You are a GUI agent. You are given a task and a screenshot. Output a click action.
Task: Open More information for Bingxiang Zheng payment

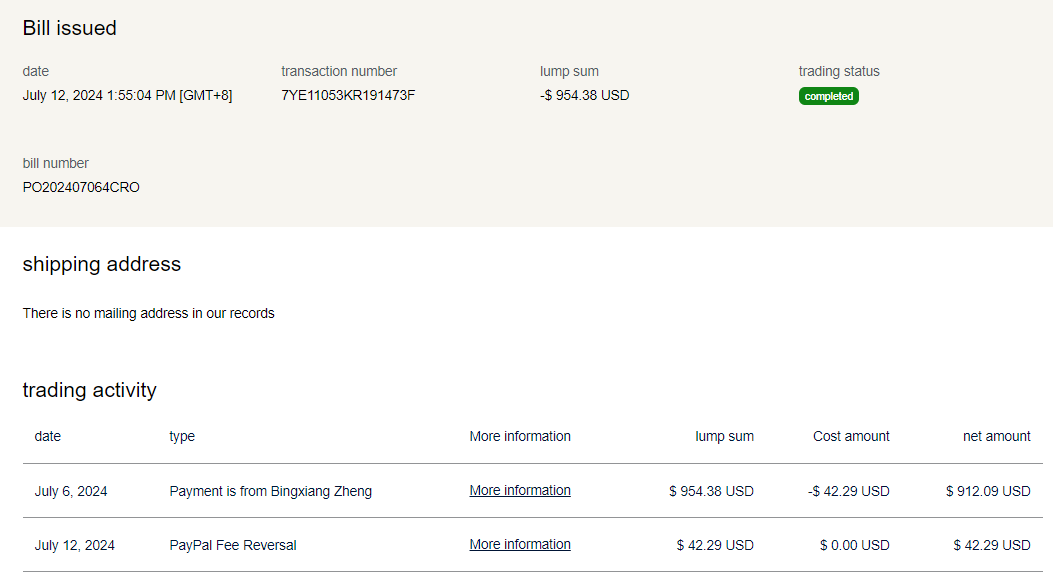point(520,491)
